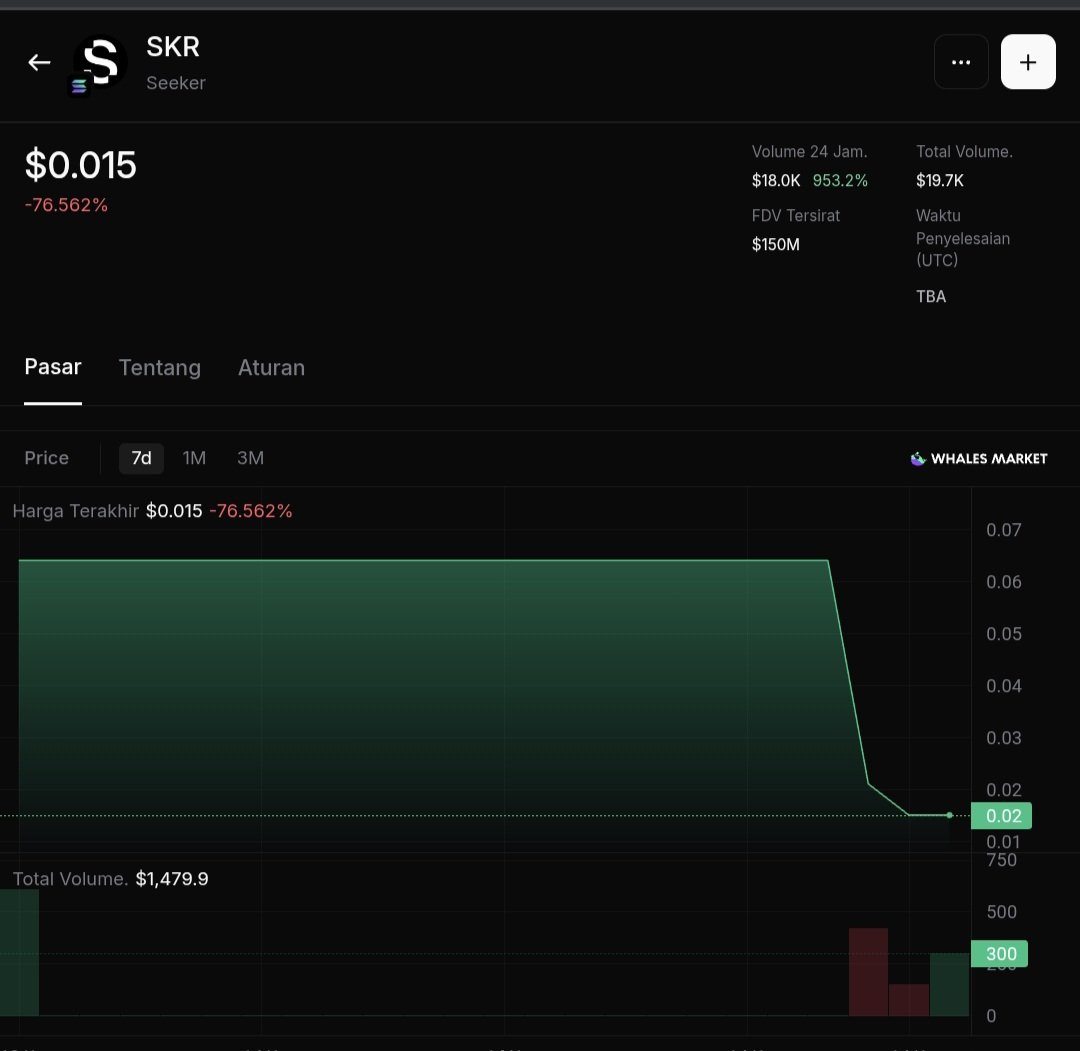Click the 953.2% volume change
The height and width of the screenshot is (1051, 1080).
[840, 180]
